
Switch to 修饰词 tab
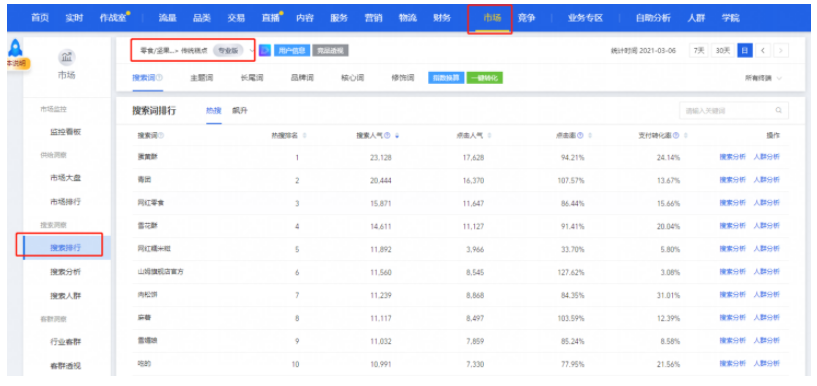[402, 78]
